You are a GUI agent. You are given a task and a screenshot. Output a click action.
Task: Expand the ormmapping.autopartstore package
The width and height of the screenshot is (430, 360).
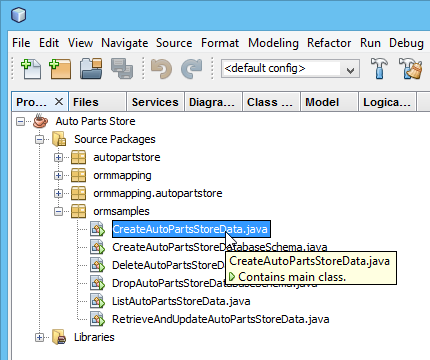point(58,193)
